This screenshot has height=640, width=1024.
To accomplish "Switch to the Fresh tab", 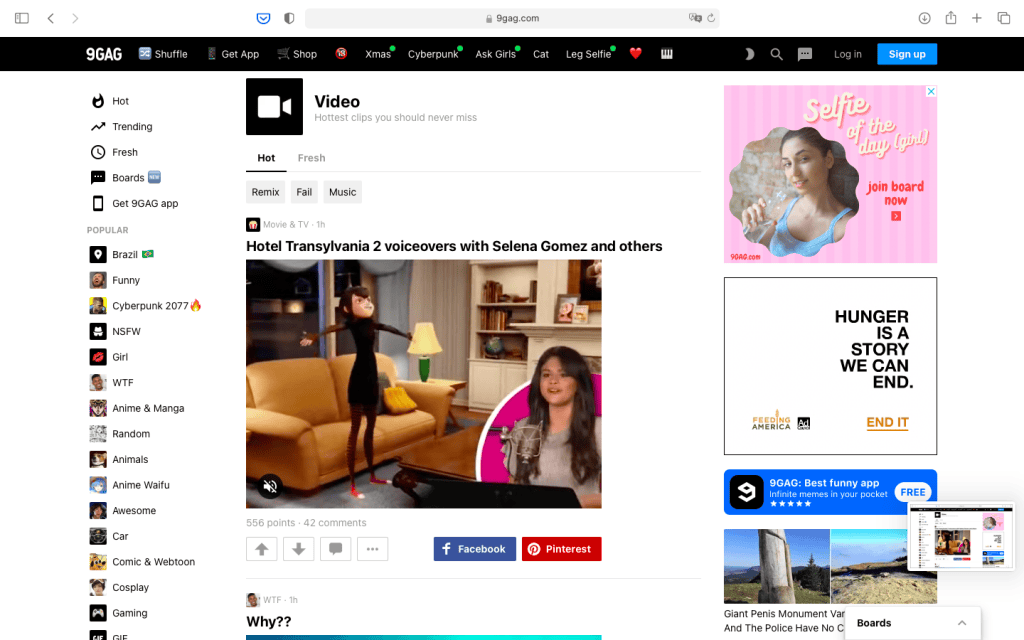I will [x=312, y=158].
